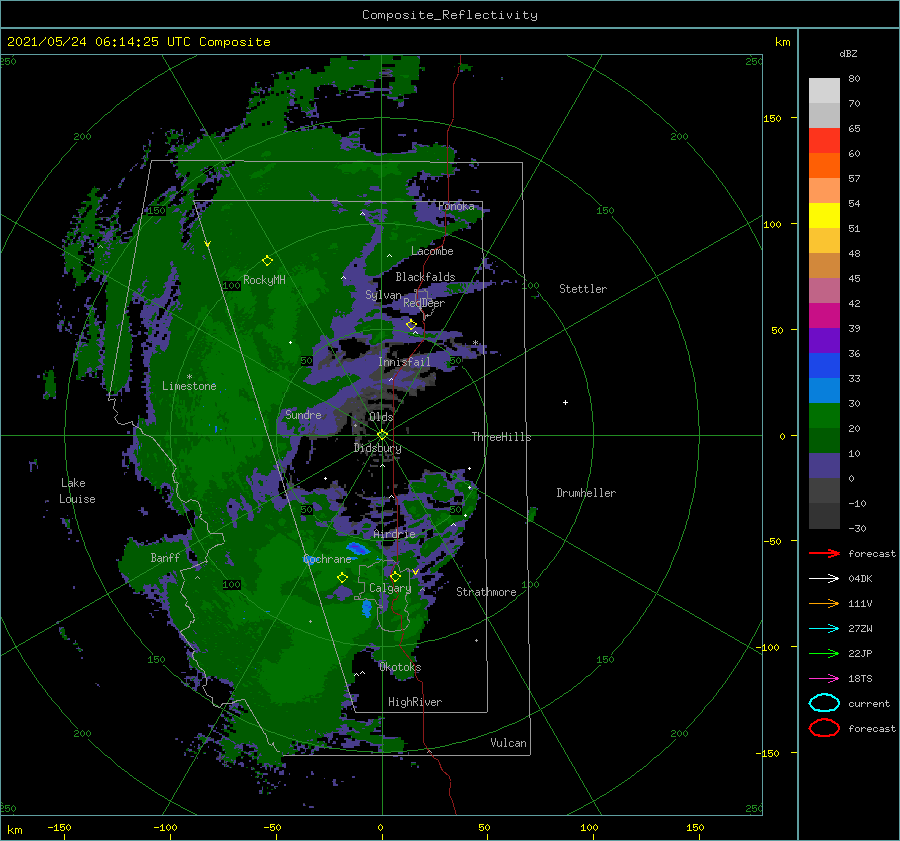The image size is (900, 841).
Task: Select the violet 36-39 dBZ swatch
Action: click(x=824, y=340)
